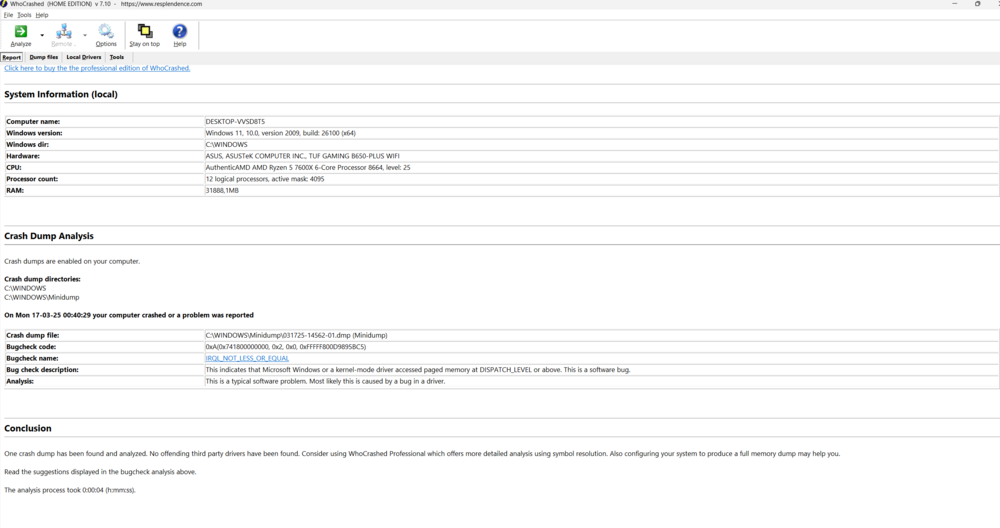Screen dimensions: 1000x528
Task: Open Options via the gear icon
Action: (x=106, y=32)
